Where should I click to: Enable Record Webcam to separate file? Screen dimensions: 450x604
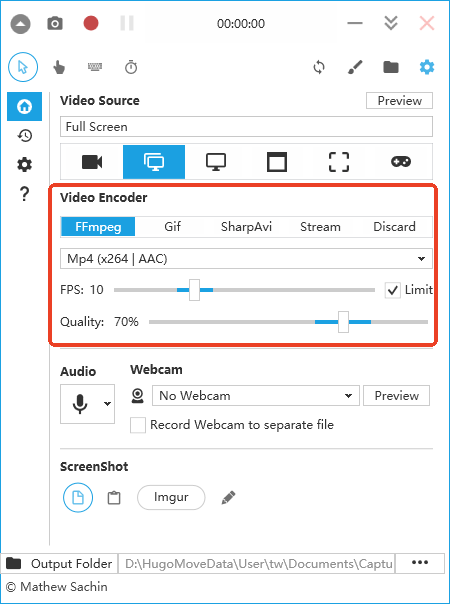pyautogui.click(x=138, y=425)
